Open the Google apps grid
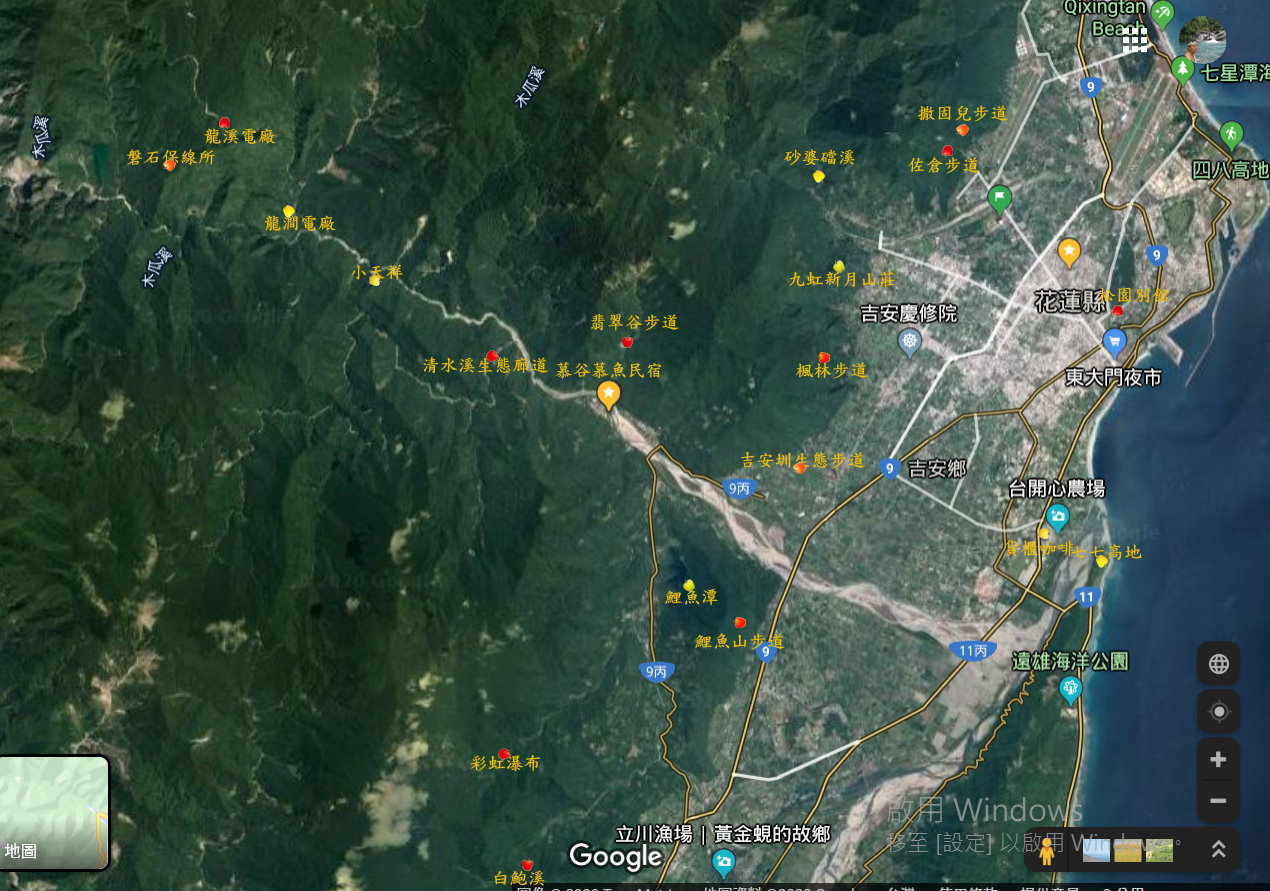This screenshot has width=1270, height=891. pos(1134,39)
